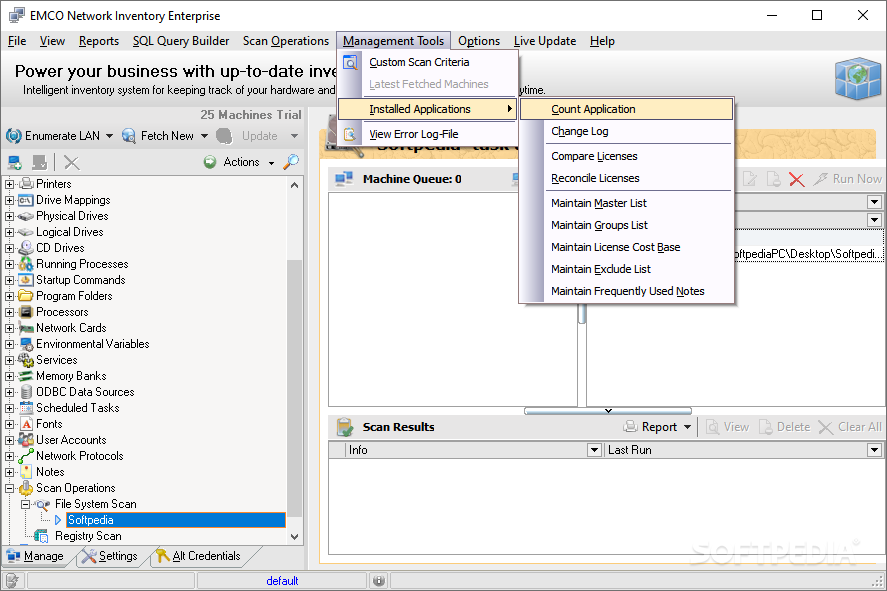
Task: Switch to the Manage tab
Action: pos(36,556)
